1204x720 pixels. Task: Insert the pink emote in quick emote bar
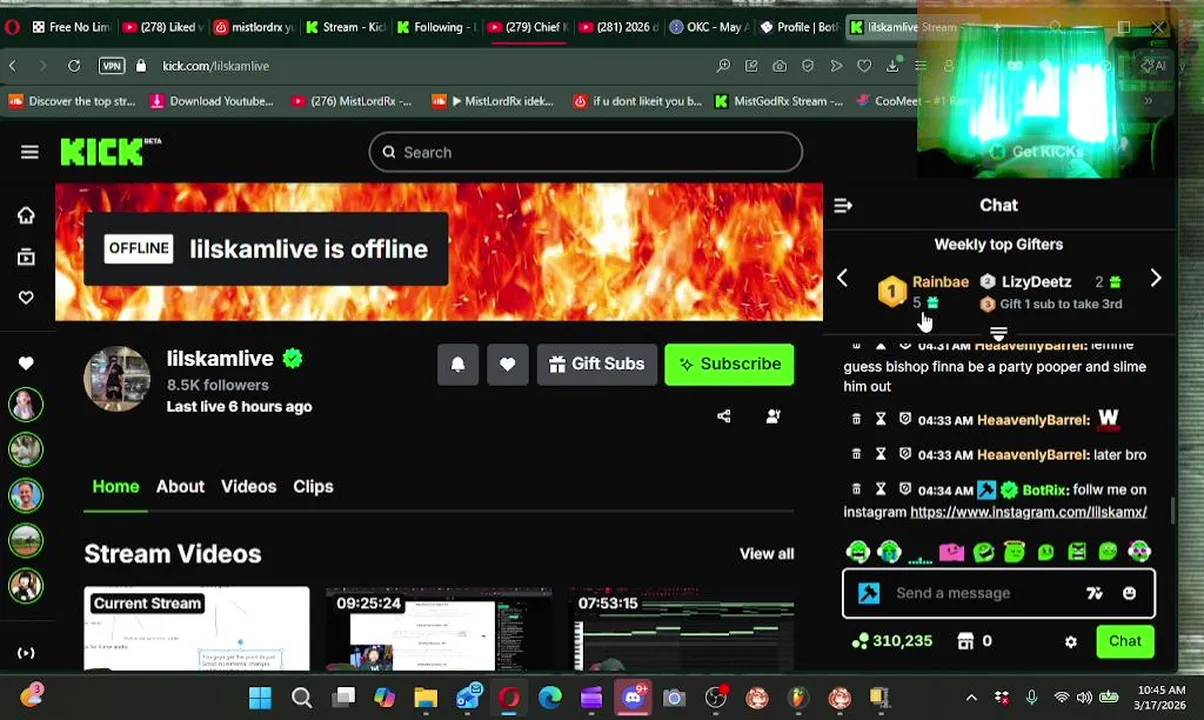point(951,551)
